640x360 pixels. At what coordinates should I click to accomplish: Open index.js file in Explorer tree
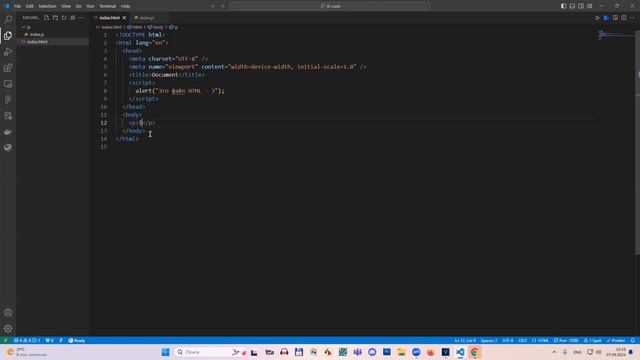(x=53, y=35)
